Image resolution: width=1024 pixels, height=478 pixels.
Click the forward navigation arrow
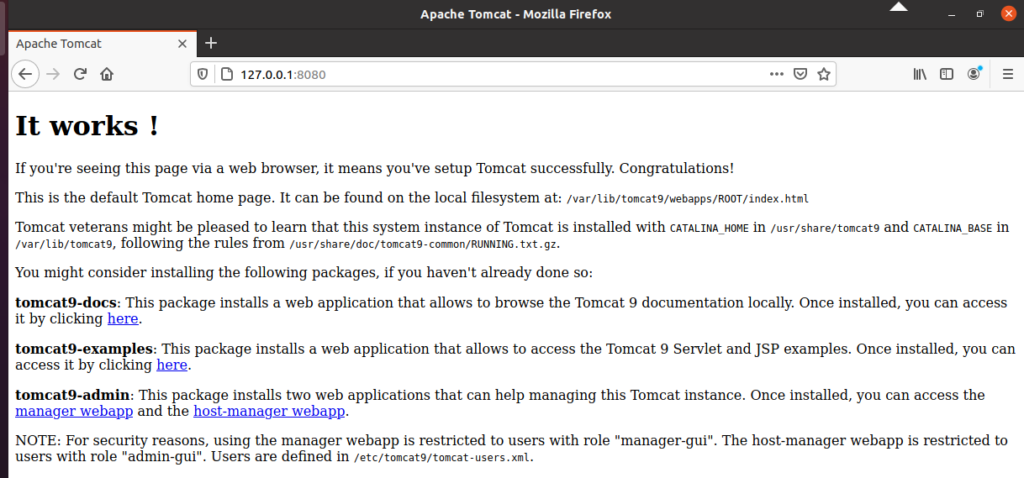tap(53, 74)
